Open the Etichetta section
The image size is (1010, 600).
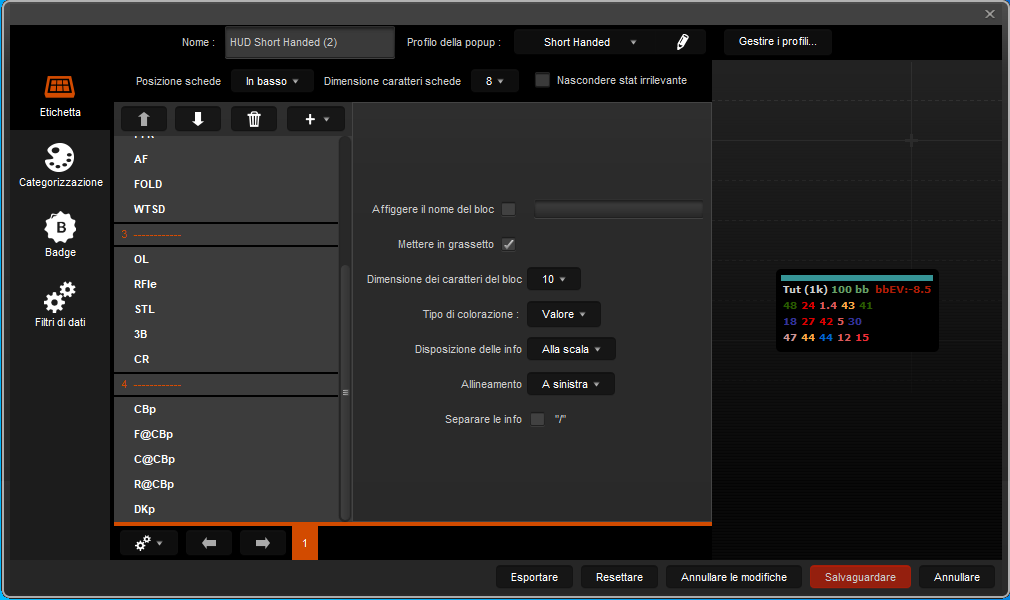(60, 95)
